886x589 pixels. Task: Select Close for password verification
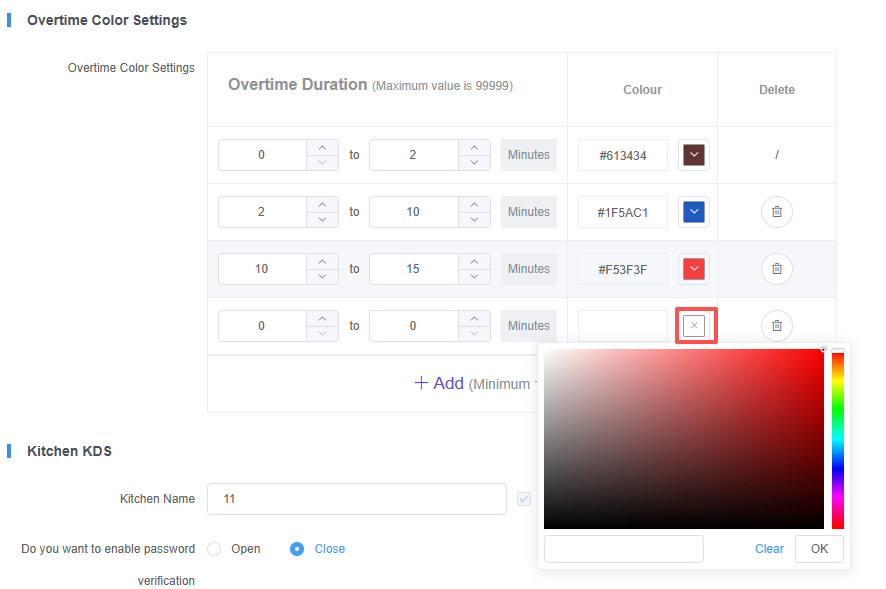(x=297, y=549)
